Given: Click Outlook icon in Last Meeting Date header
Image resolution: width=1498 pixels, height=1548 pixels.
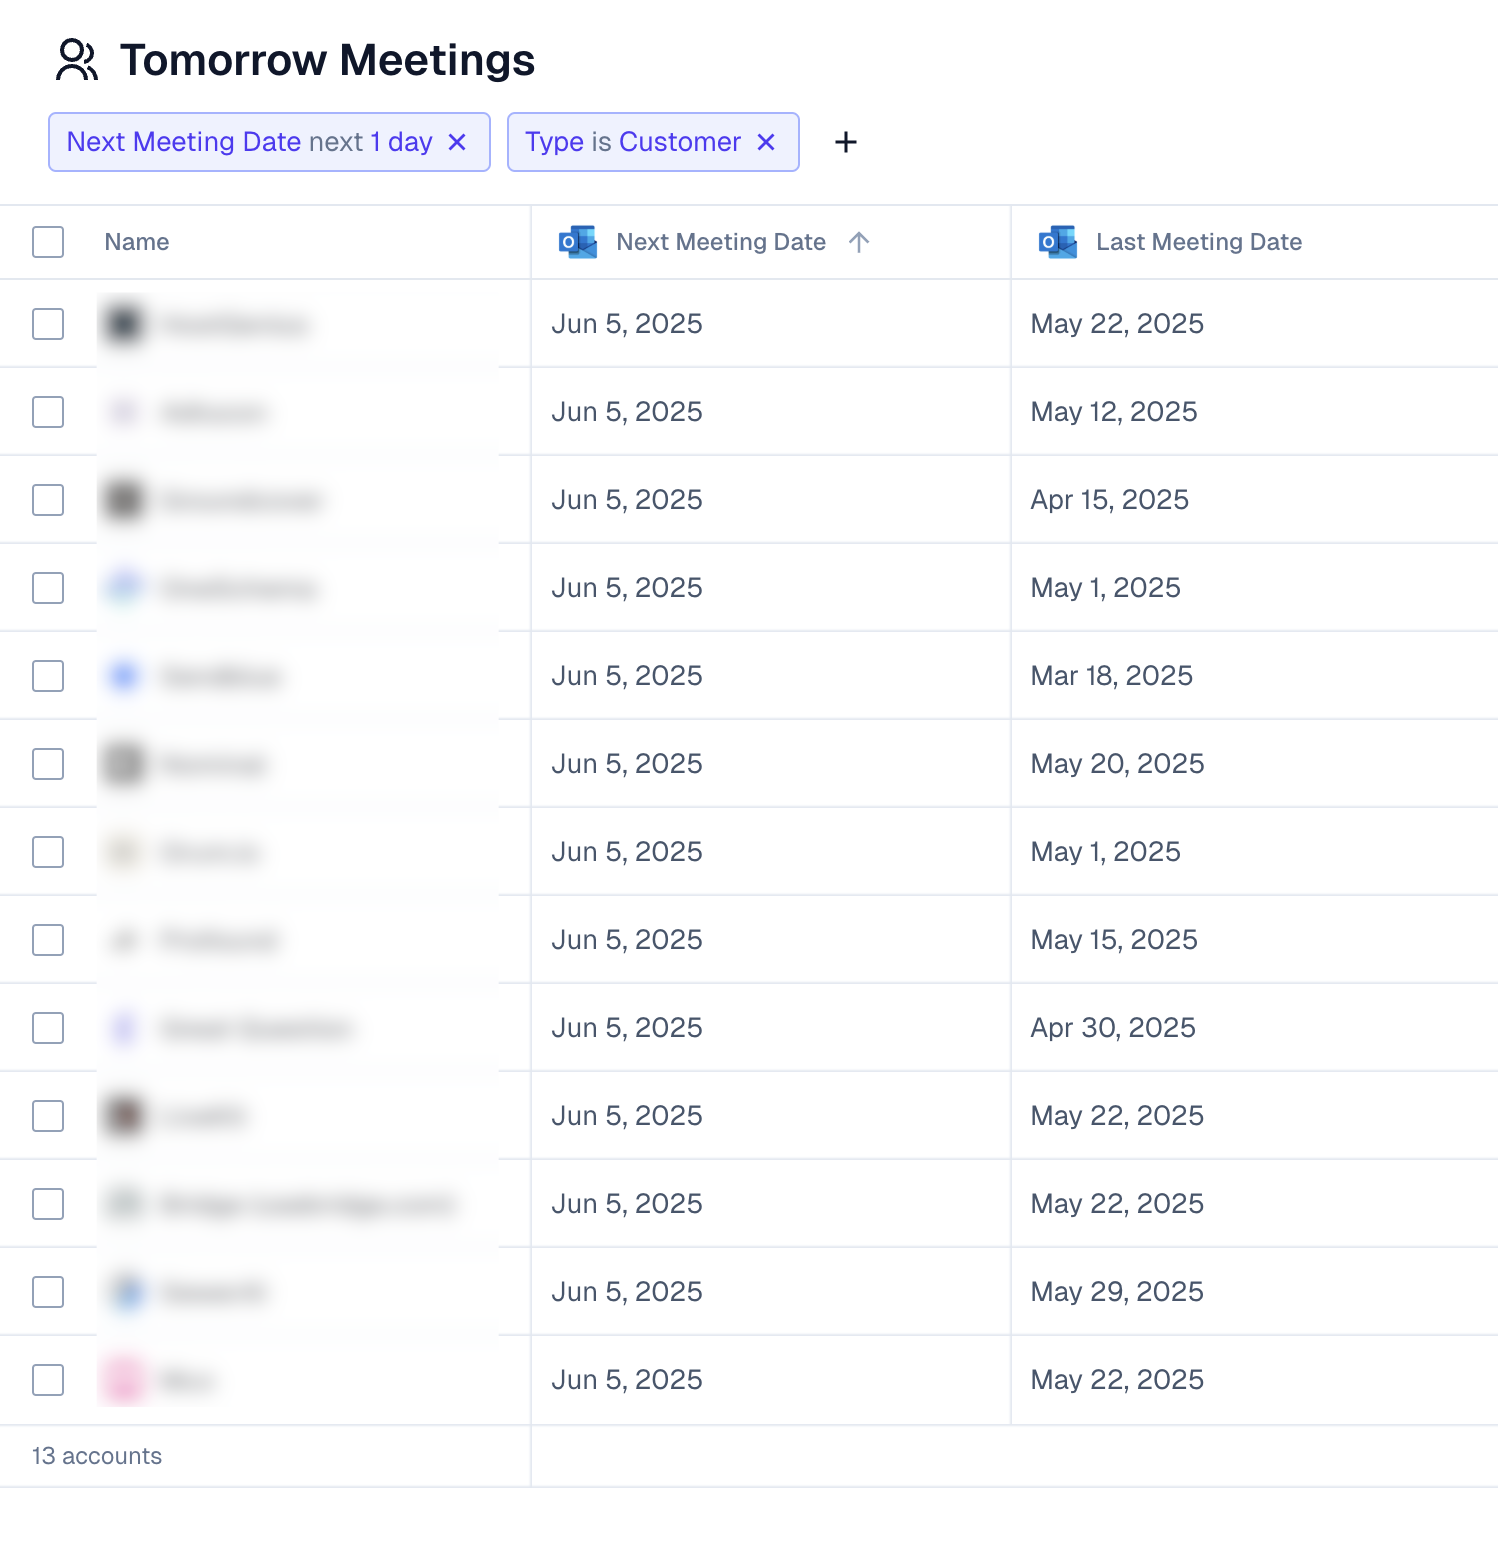Looking at the screenshot, I should [1058, 242].
